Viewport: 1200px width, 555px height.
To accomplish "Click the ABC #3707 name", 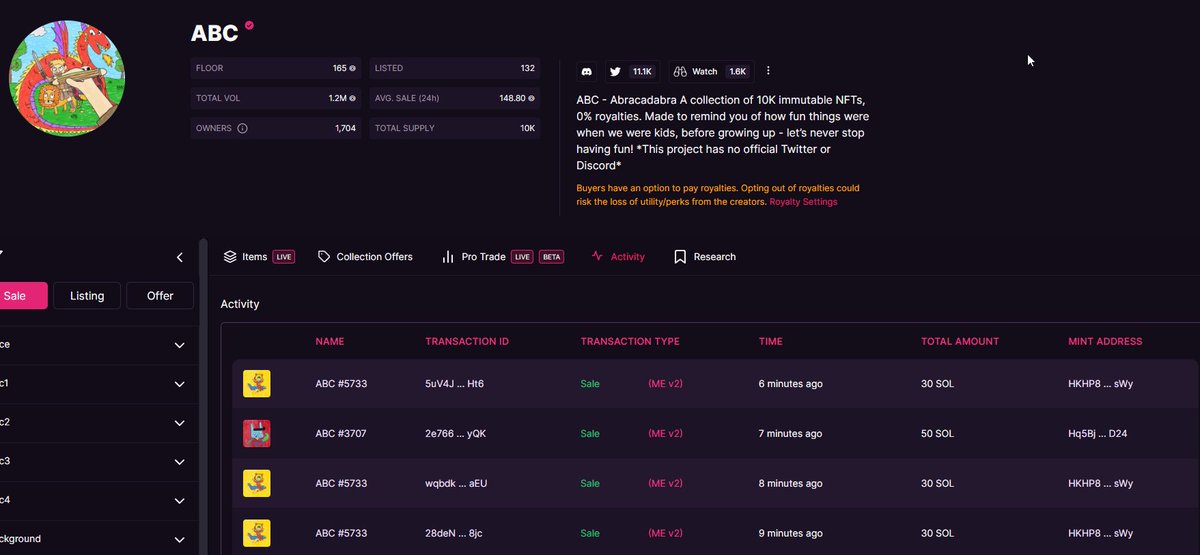I will (341, 434).
